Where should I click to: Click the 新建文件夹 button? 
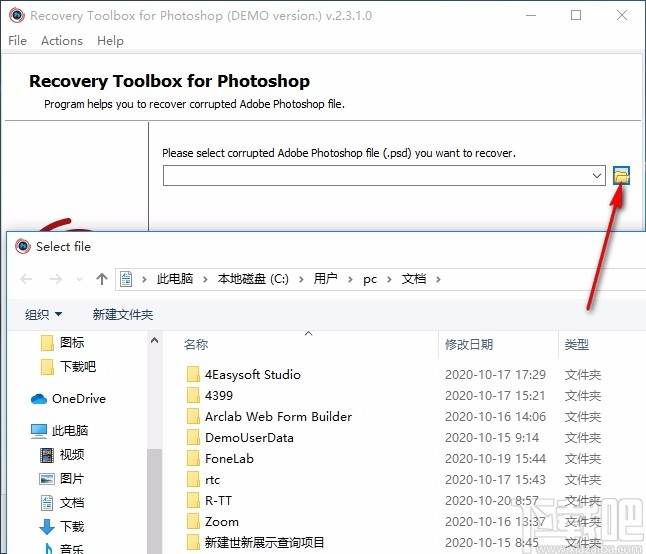(123, 315)
